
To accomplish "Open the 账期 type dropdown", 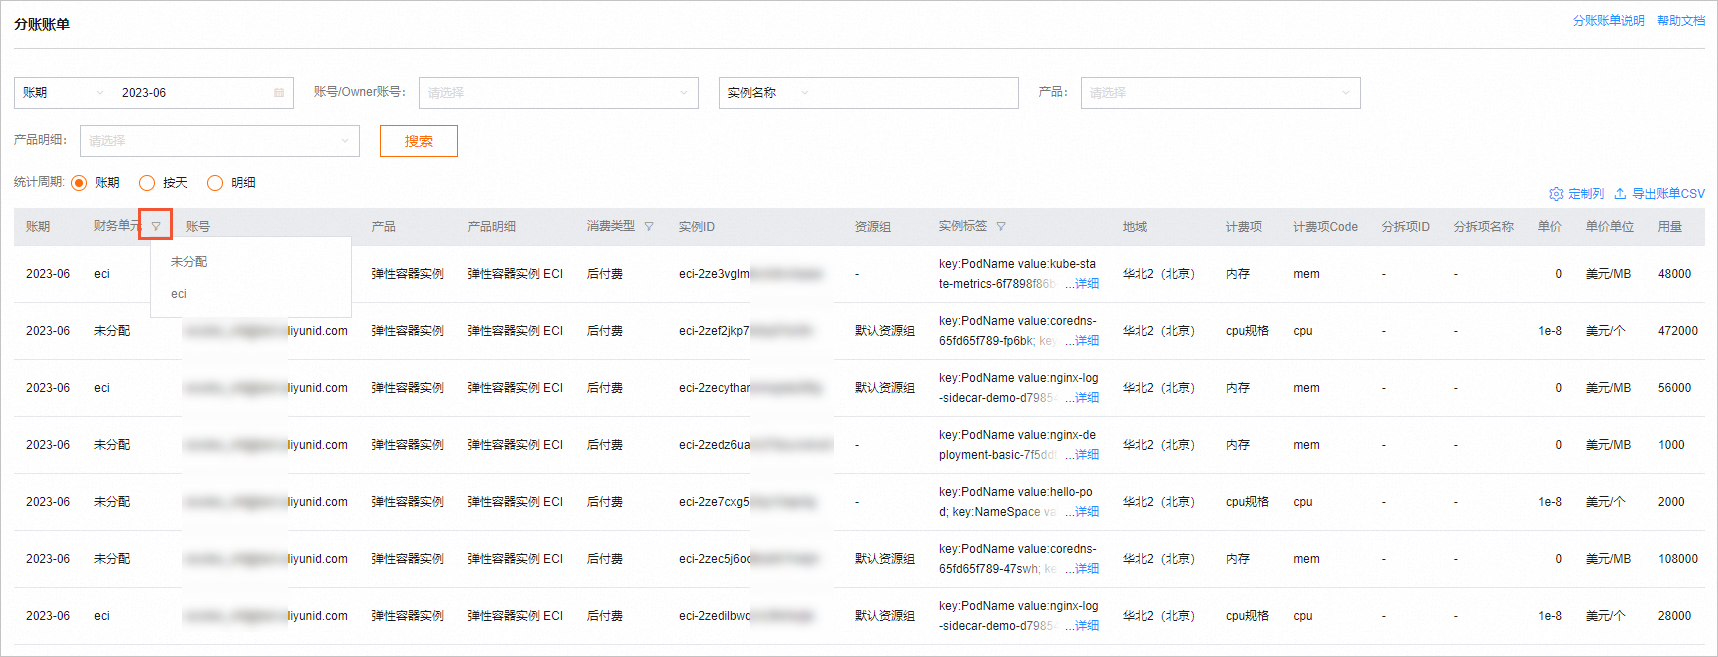I will pos(64,93).
